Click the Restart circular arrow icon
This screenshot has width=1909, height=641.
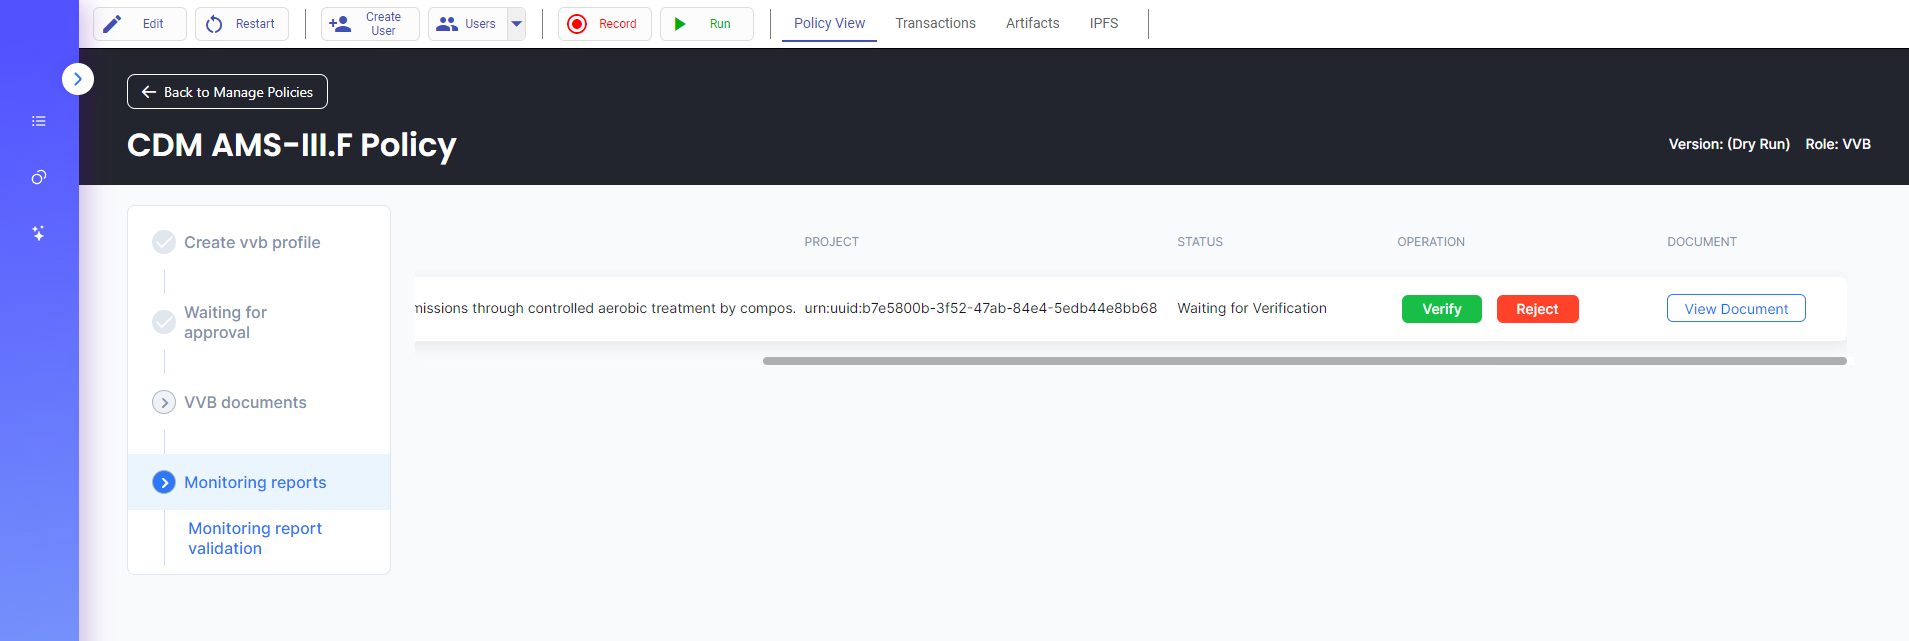(214, 24)
